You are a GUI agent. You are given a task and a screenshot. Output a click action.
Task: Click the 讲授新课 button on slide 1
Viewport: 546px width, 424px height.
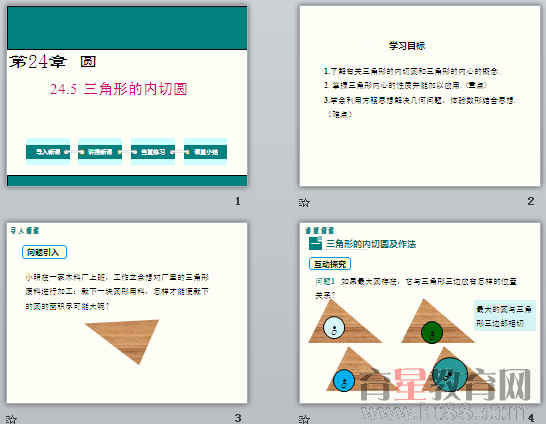pos(100,152)
